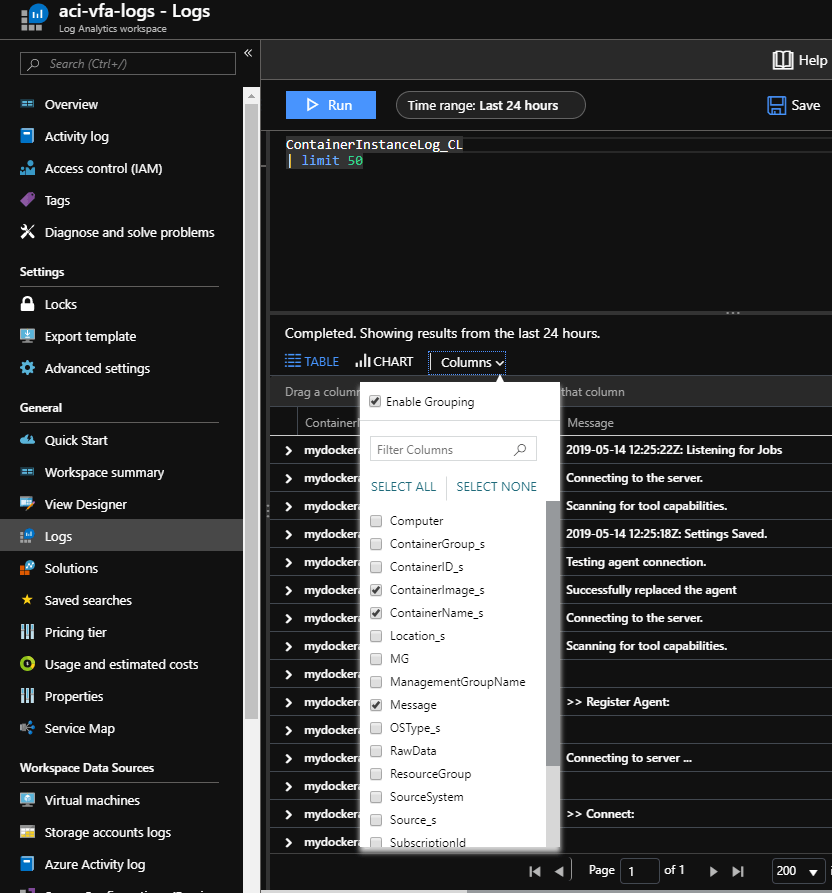The height and width of the screenshot is (893, 832).
Task: Toggle the Enable Grouping checkbox
Action: (376, 401)
